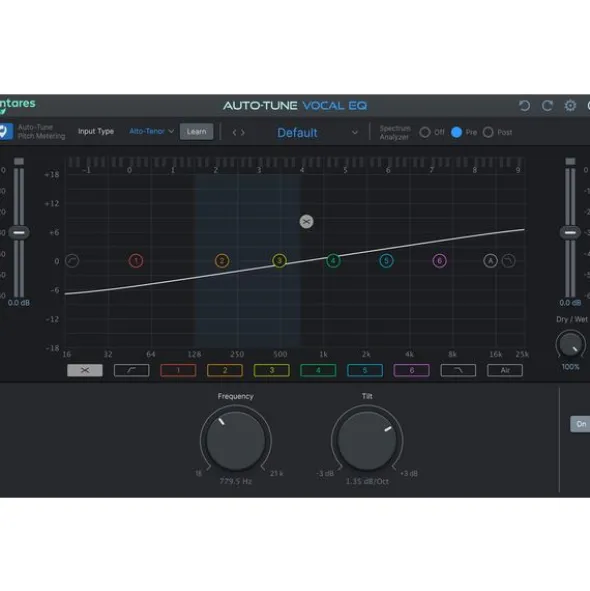Select red band 1 node

(136, 261)
